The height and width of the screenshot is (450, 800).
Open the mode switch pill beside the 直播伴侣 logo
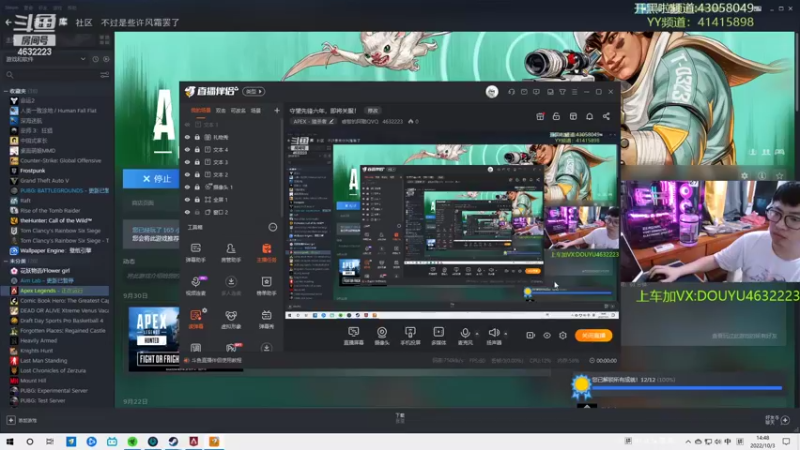[254, 92]
